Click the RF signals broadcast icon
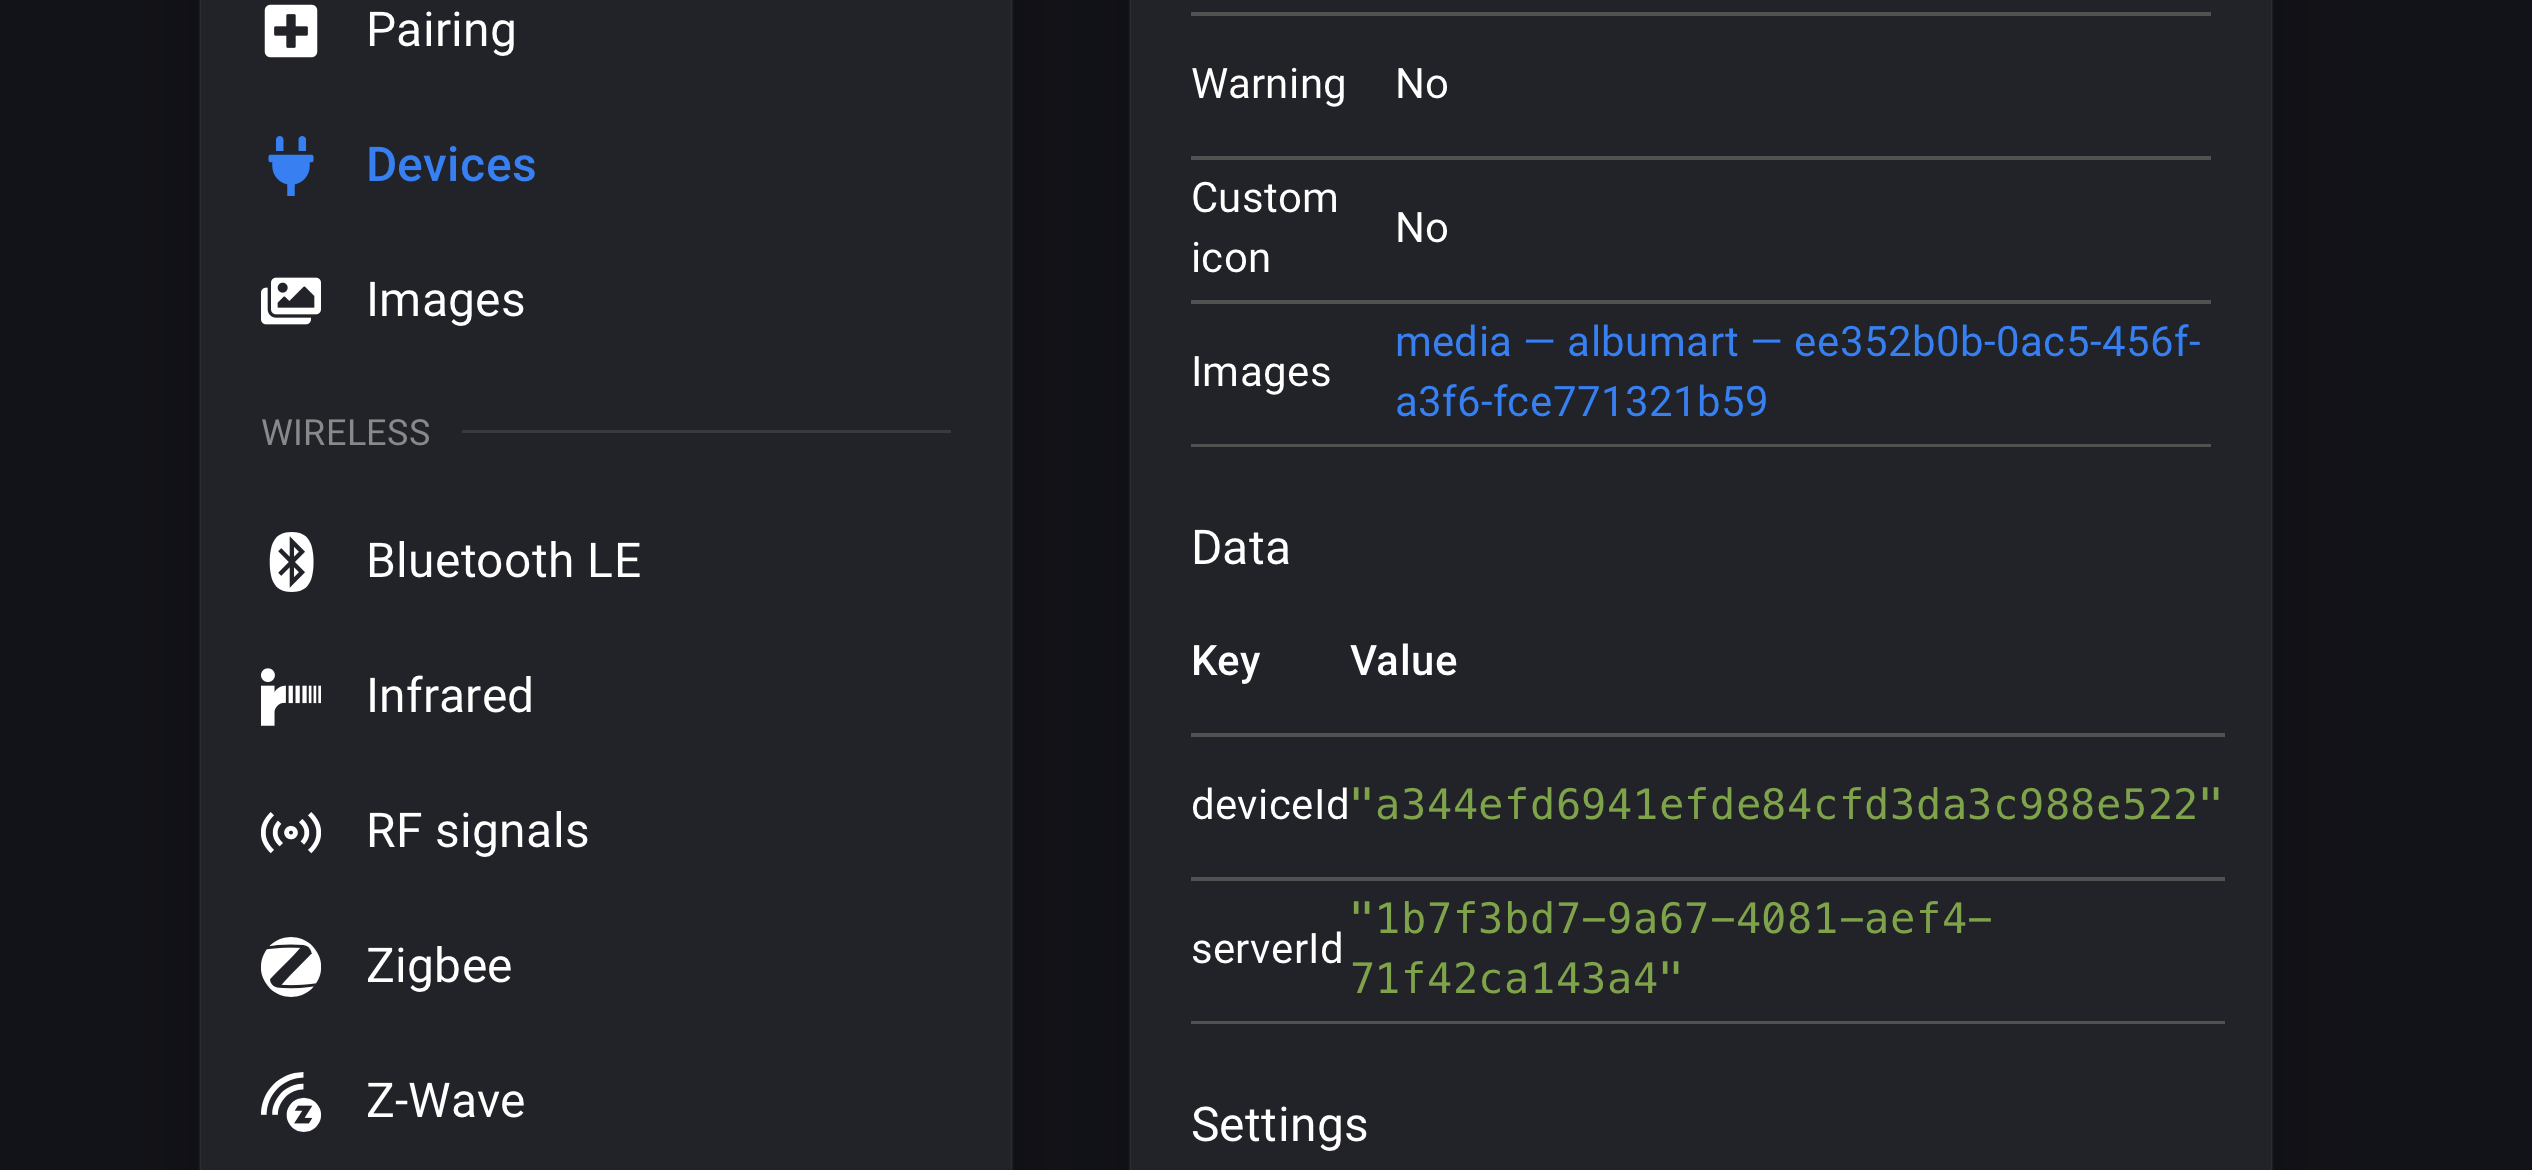The height and width of the screenshot is (1170, 2532). coord(290,831)
